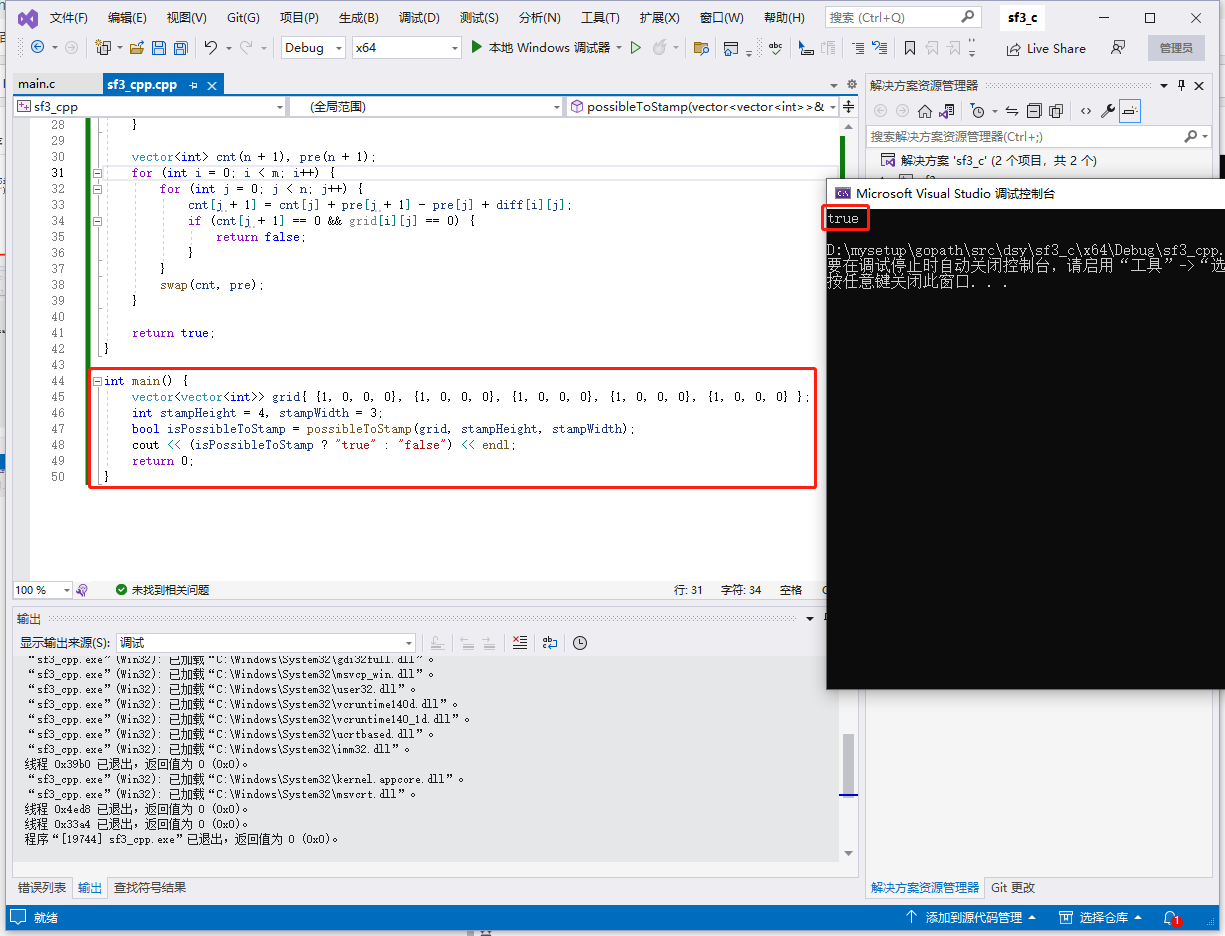
Task: Click the Find in Files toolbar icon
Action: 700,48
